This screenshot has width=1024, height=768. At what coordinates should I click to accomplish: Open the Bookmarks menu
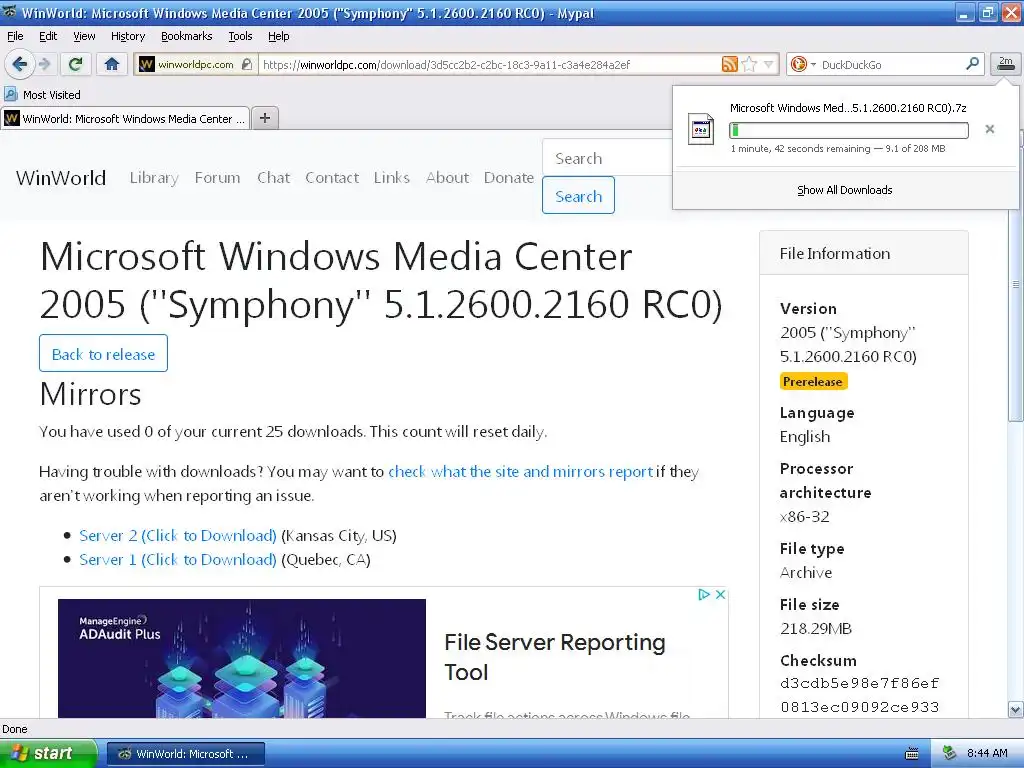pos(187,36)
